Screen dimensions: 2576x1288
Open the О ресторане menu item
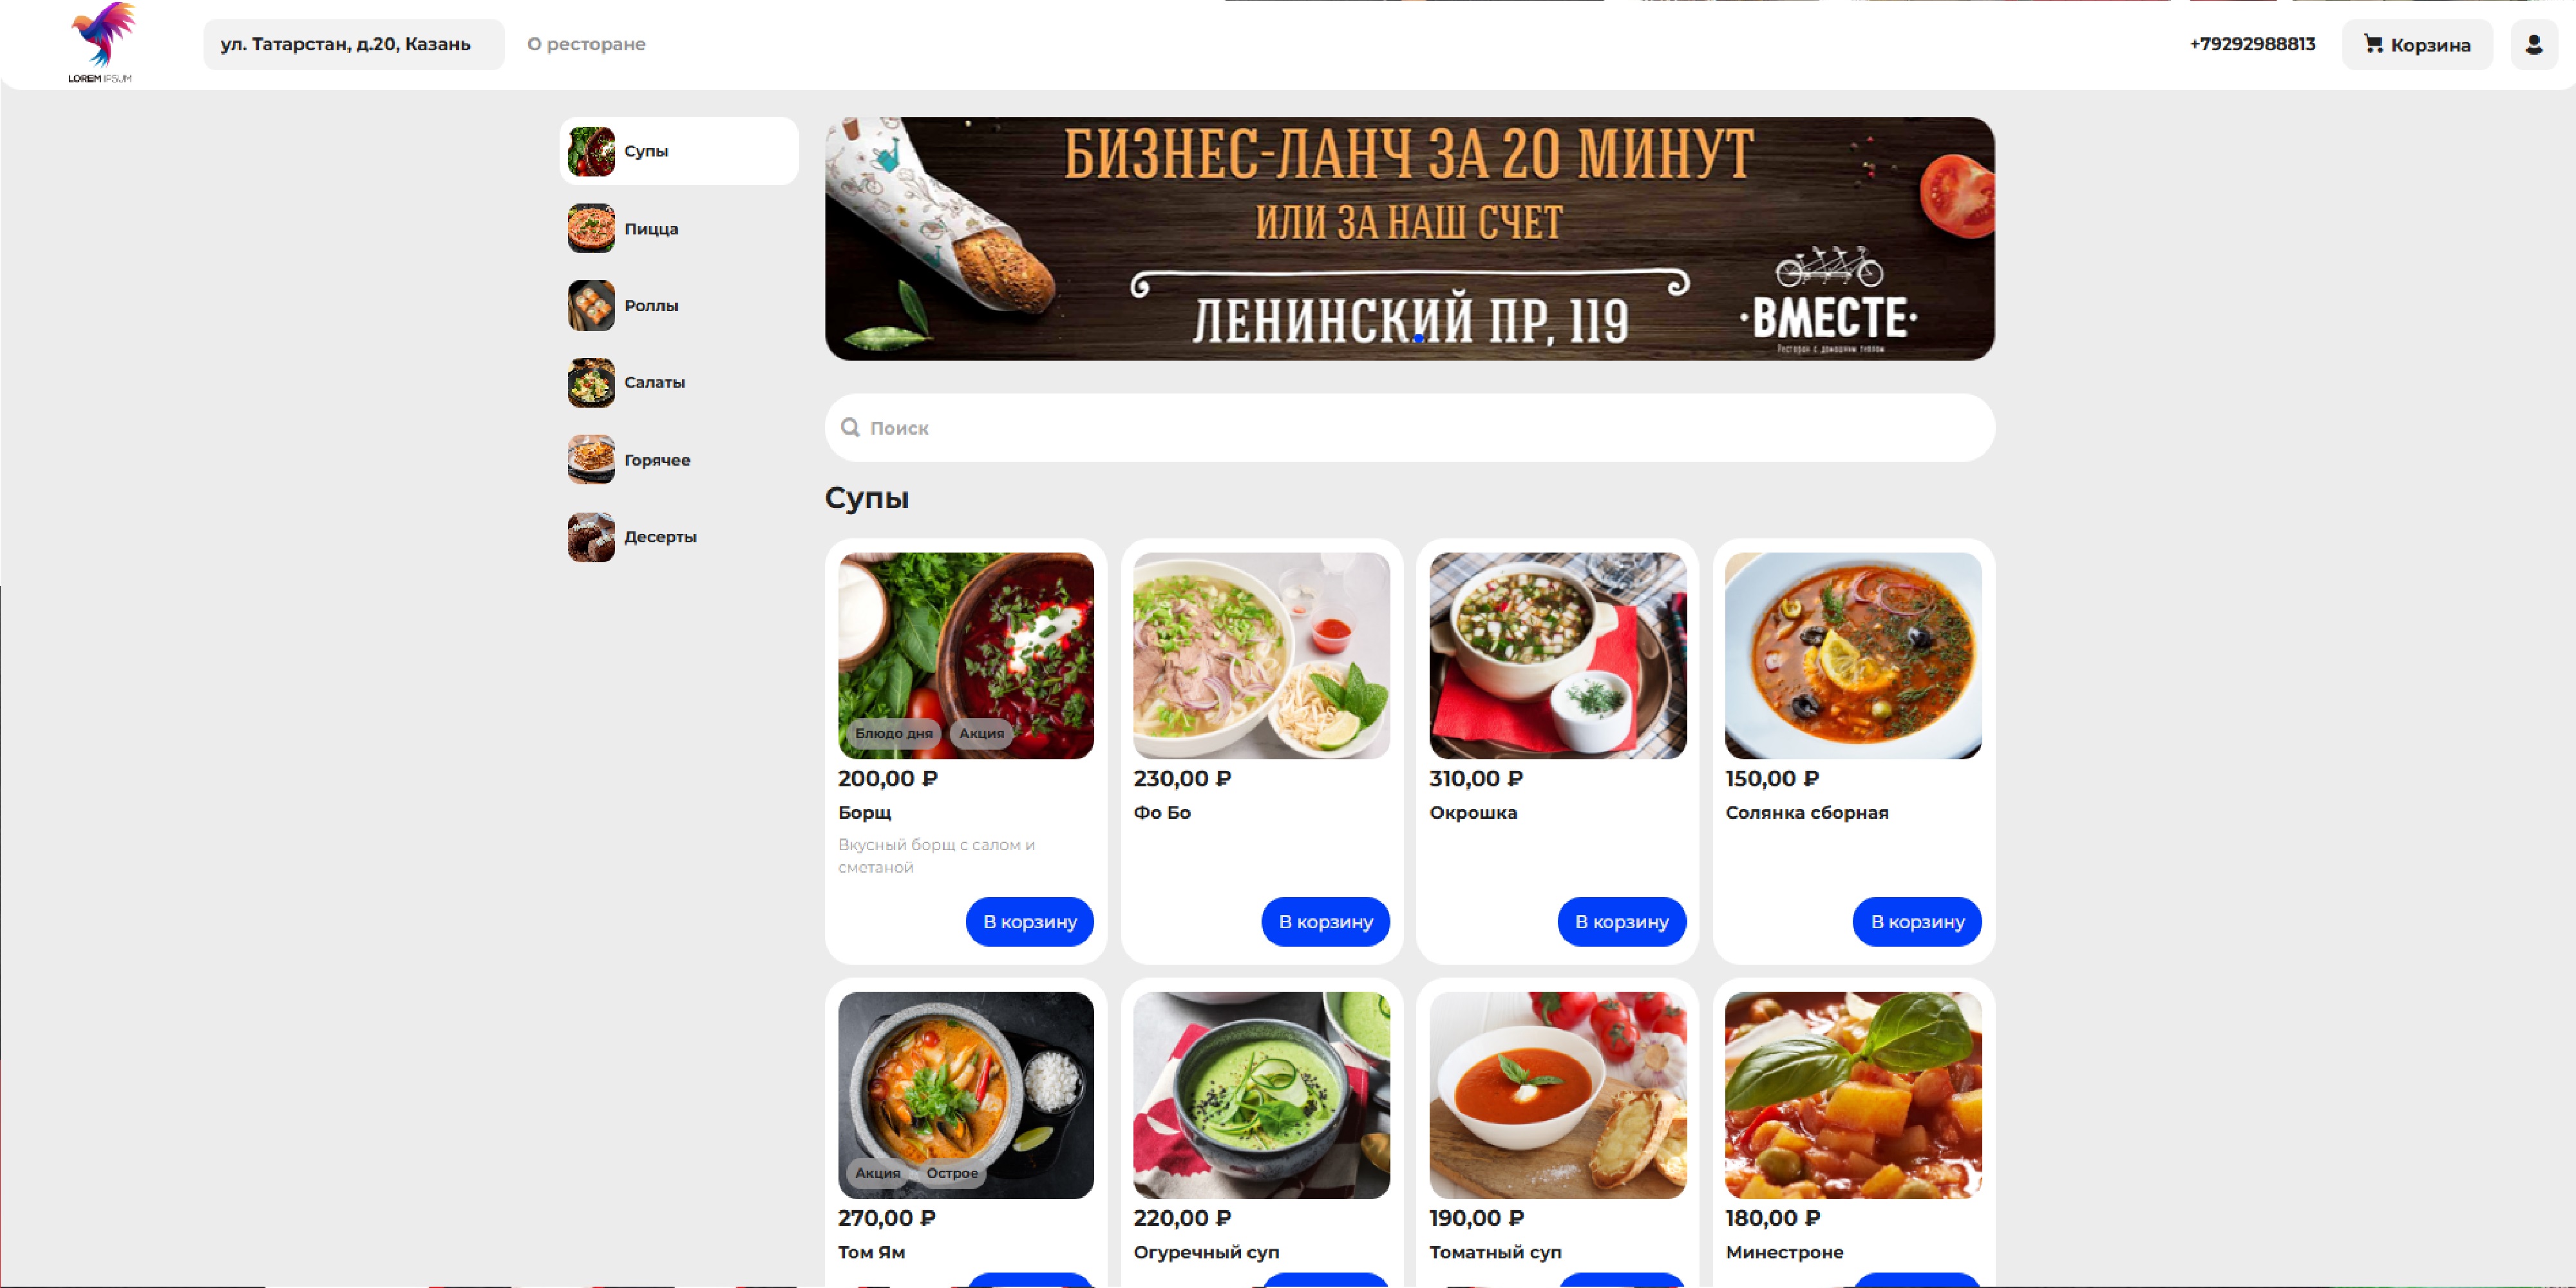tap(586, 44)
